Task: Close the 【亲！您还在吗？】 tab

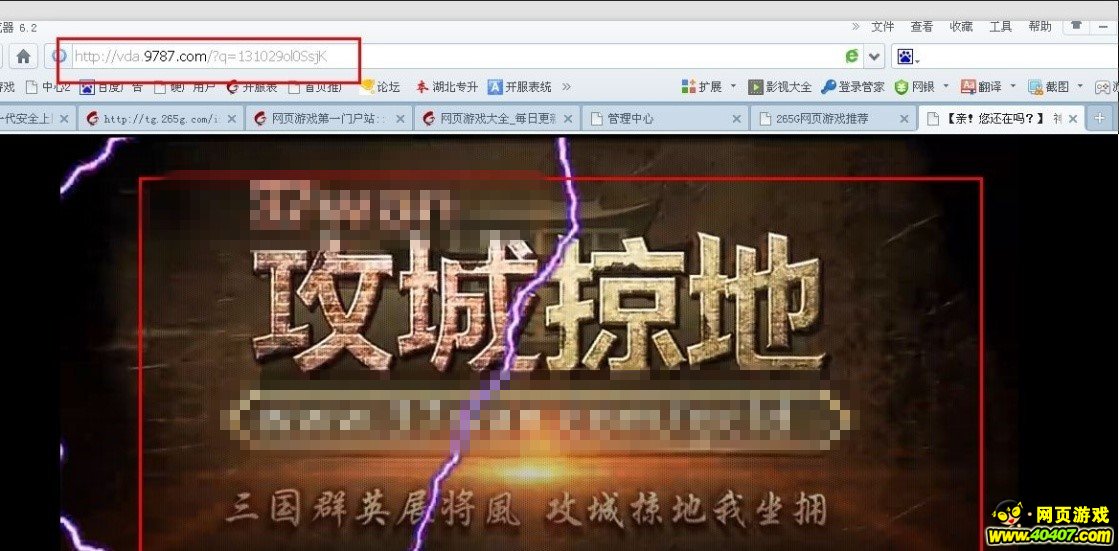Action: 1073,119
